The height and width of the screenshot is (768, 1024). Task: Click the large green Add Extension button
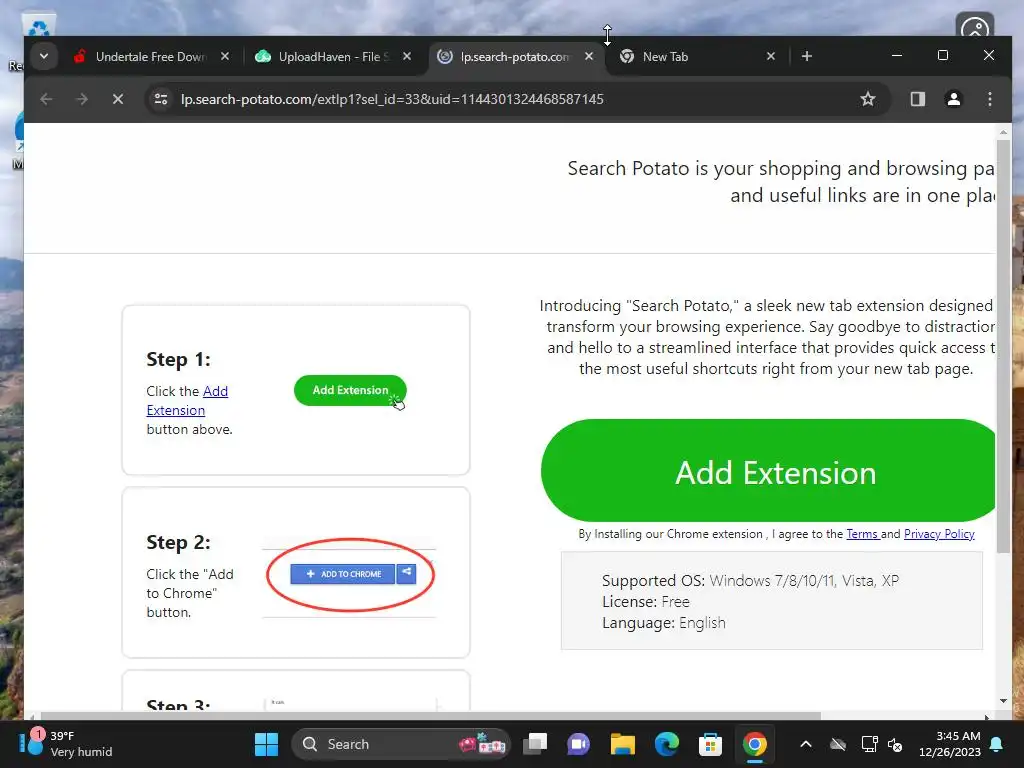[x=768, y=471]
